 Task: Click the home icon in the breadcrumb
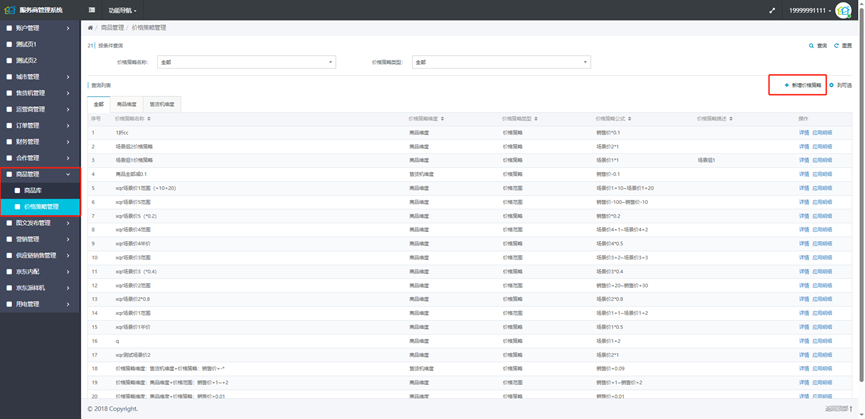90,28
